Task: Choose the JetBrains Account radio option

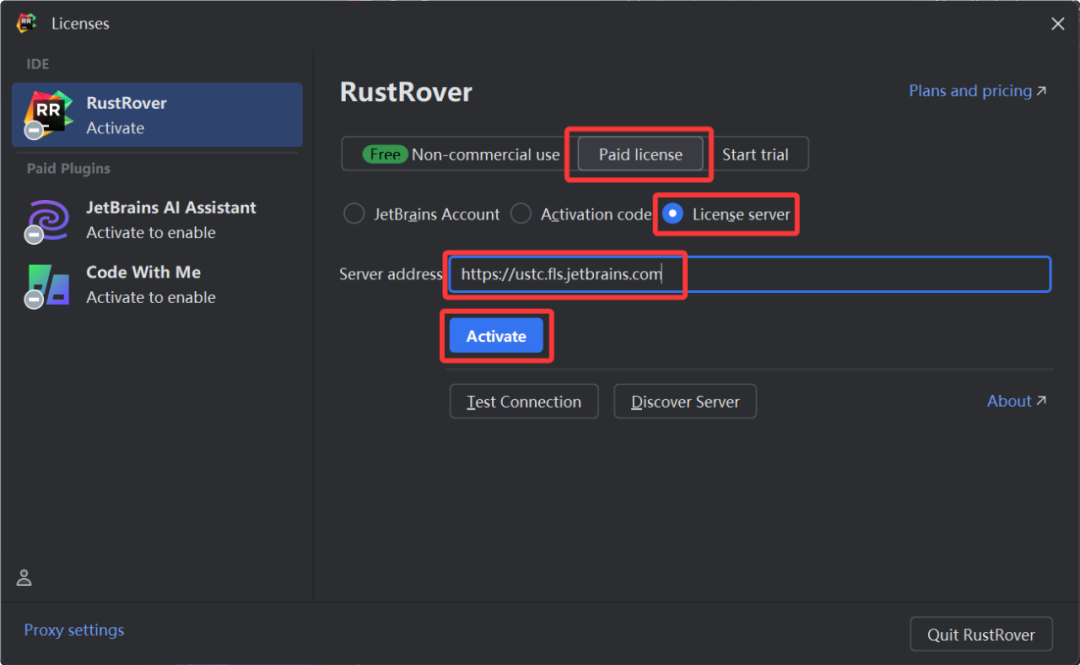Action: 422,214
